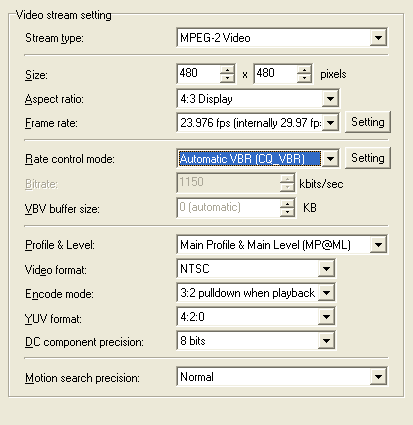
Task: Increase the width size value
Action: [x=227, y=69]
